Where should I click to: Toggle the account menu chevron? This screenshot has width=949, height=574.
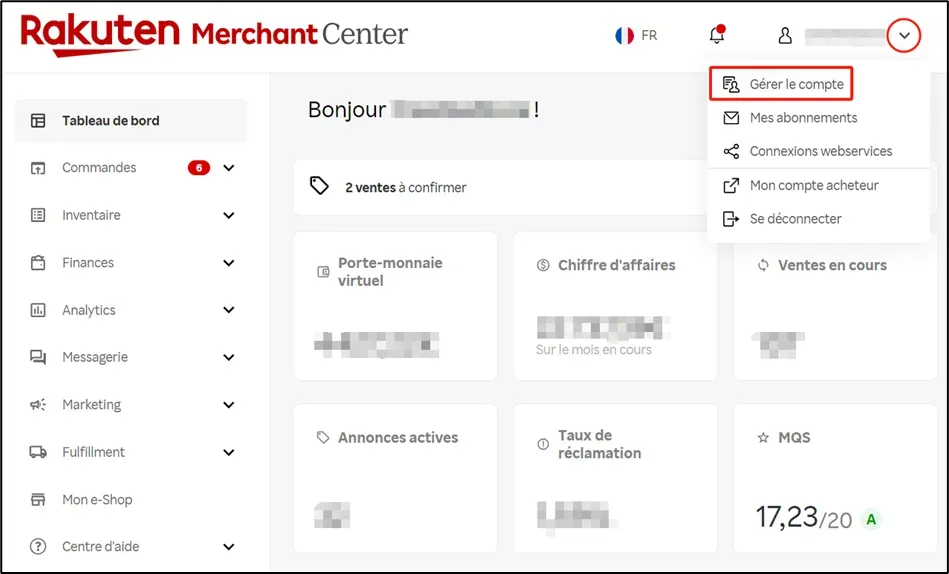point(904,36)
